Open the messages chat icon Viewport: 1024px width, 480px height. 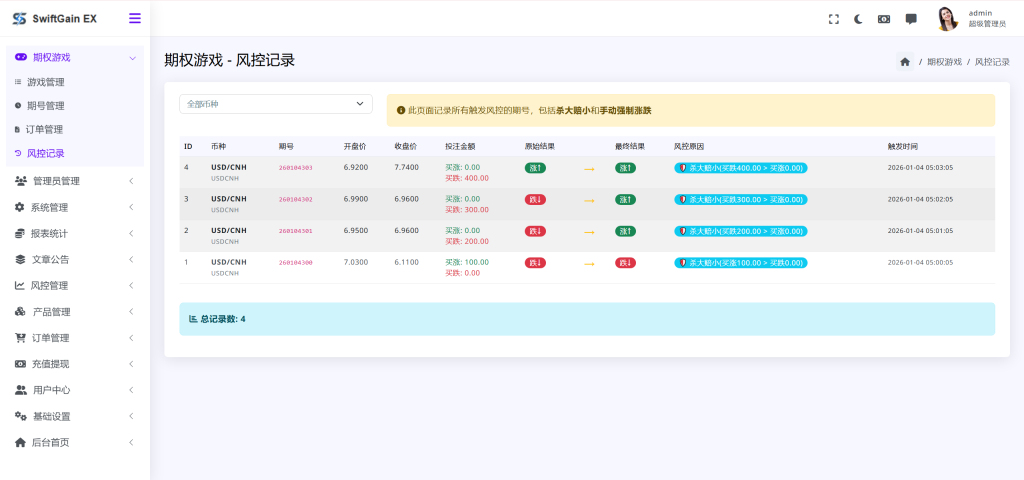tap(911, 19)
